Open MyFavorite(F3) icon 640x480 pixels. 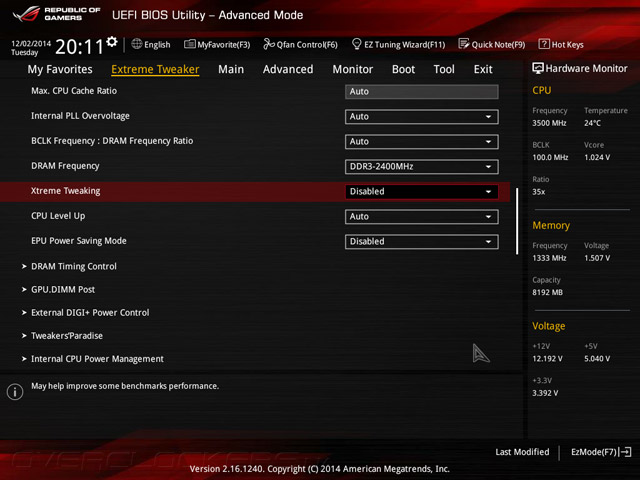pos(189,44)
